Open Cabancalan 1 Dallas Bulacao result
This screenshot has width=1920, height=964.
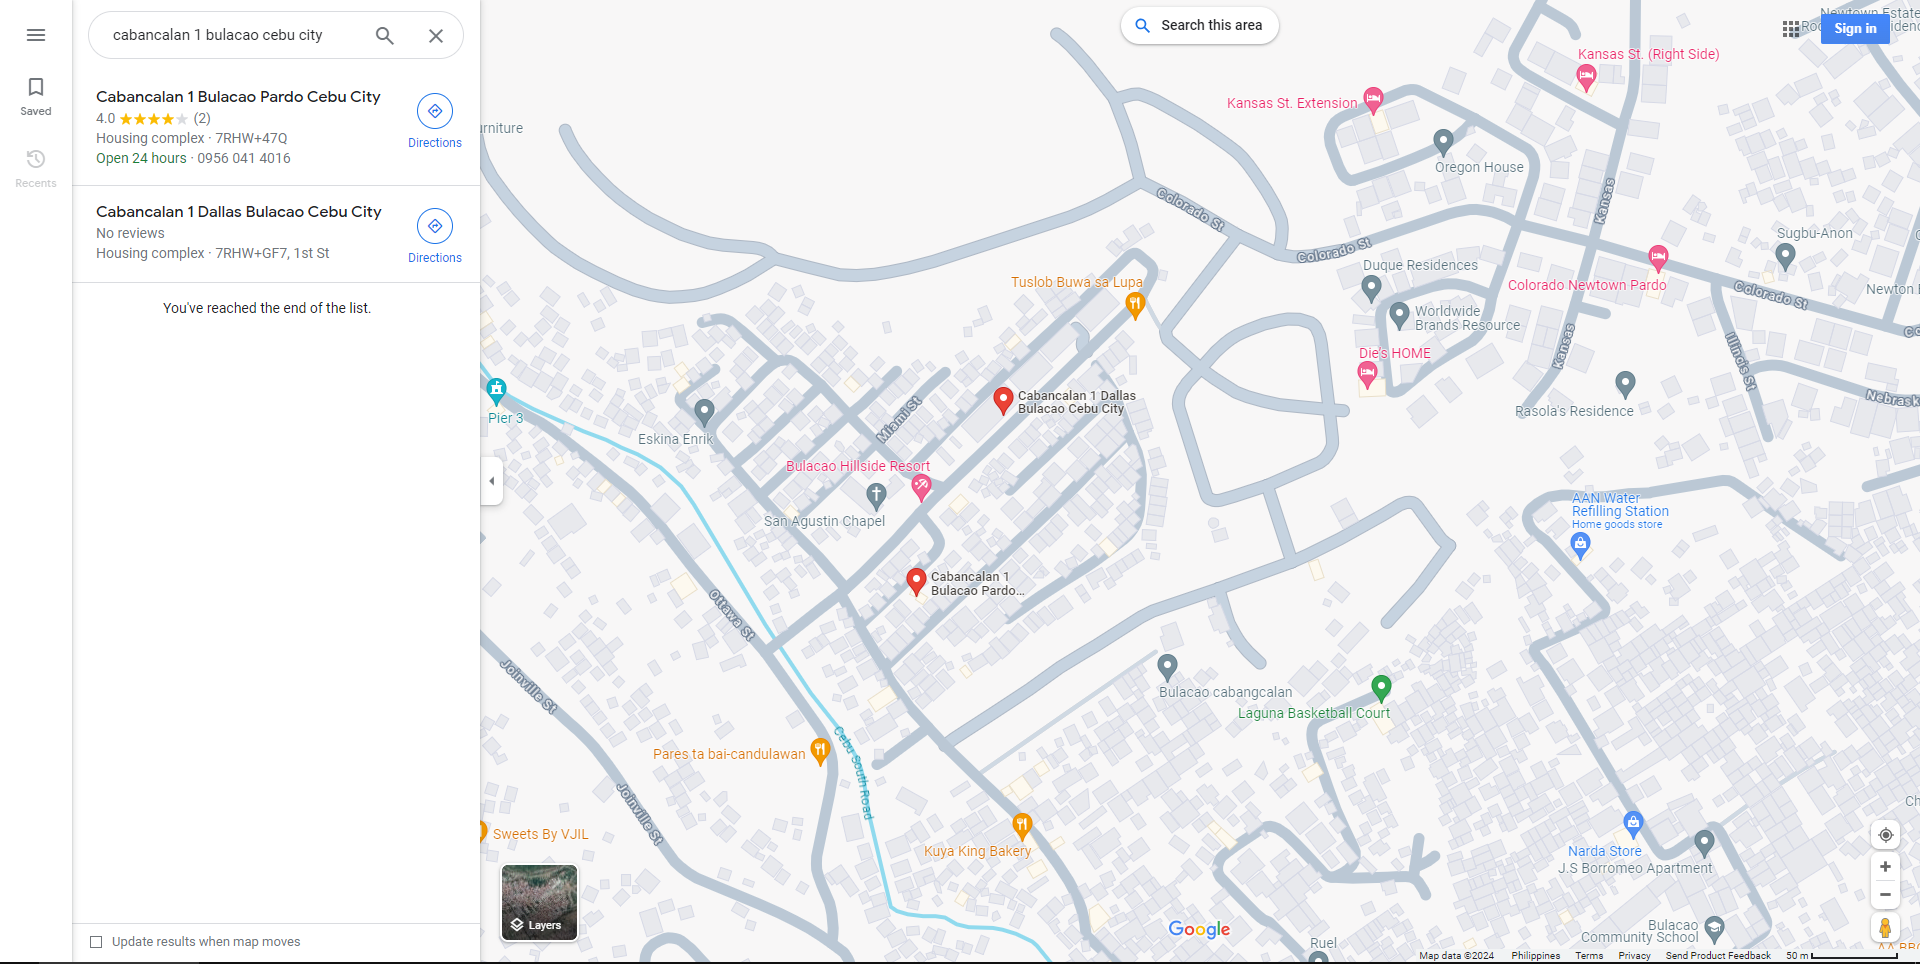[238, 212]
